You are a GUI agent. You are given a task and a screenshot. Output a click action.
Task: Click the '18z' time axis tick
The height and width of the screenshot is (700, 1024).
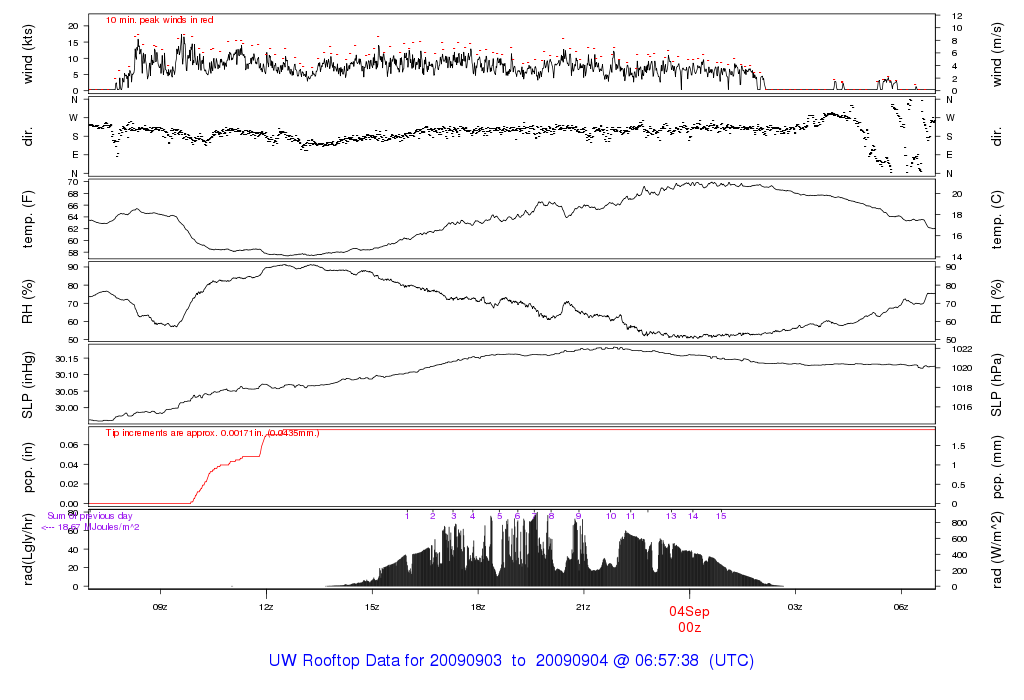coord(477,607)
